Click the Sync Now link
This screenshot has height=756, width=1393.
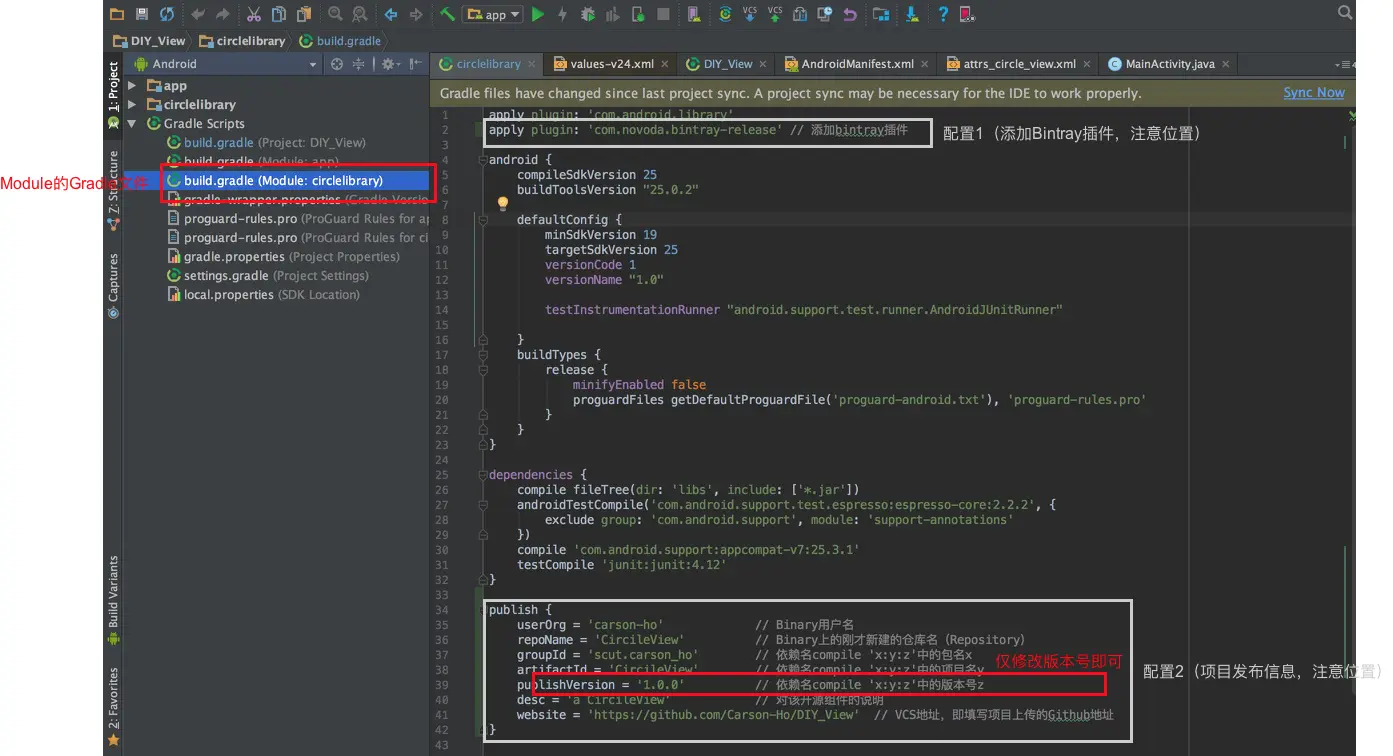[x=1313, y=92]
